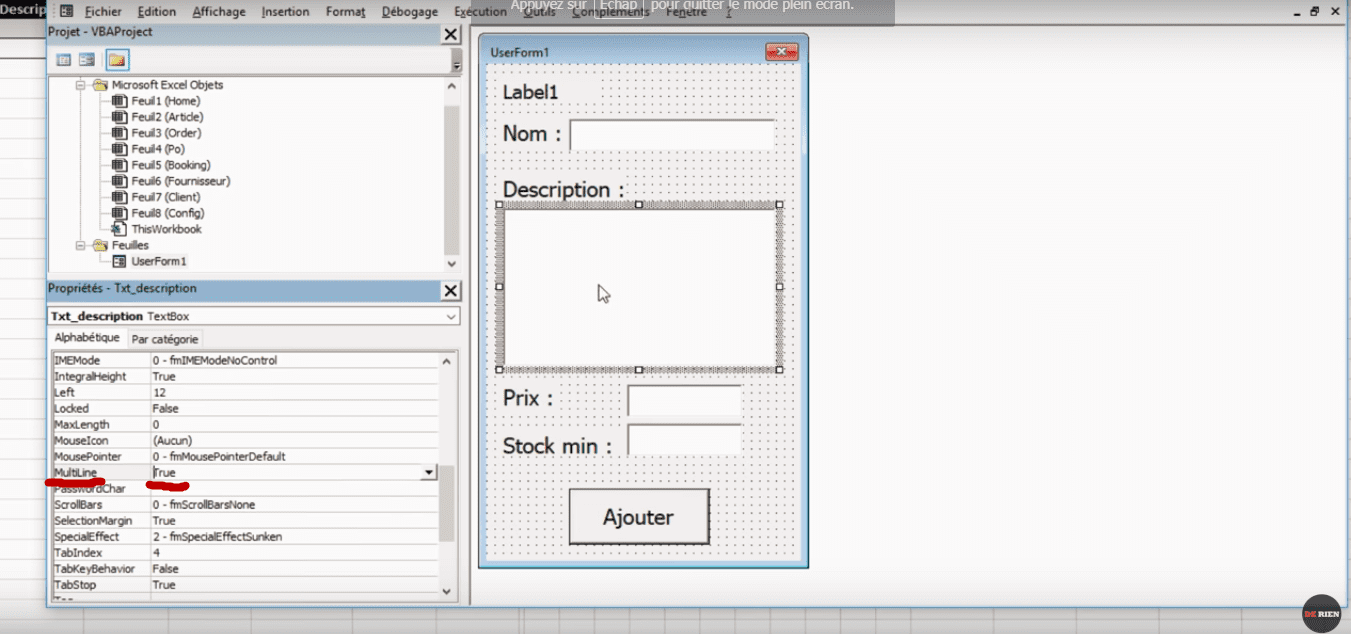This screenshot has width=1351, height=634.
Task: Open the MultiLine value dropdown arrow
Action: pos(429,472)
